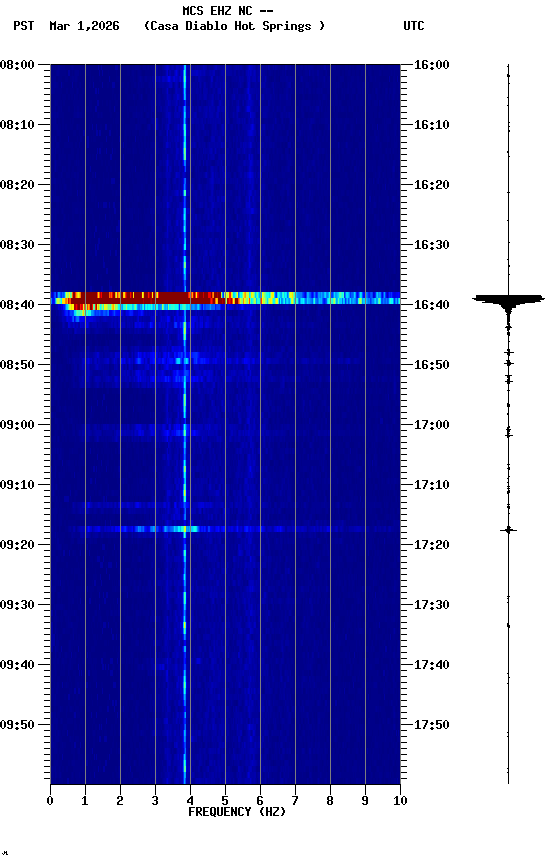The image size is (552, 864).
Task: Click the '09:00' PST time label
Action: point(17,425)
